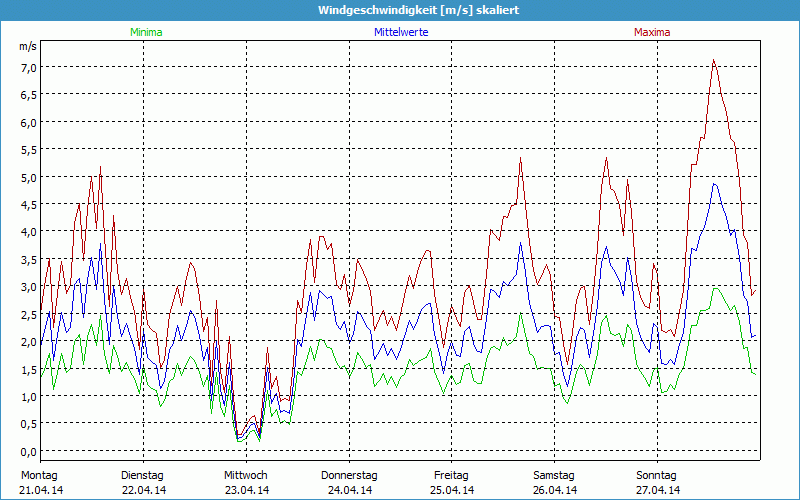Click the 3,0 y-axis value
Viewport: 800px width, 500px height.
(28, 287)
